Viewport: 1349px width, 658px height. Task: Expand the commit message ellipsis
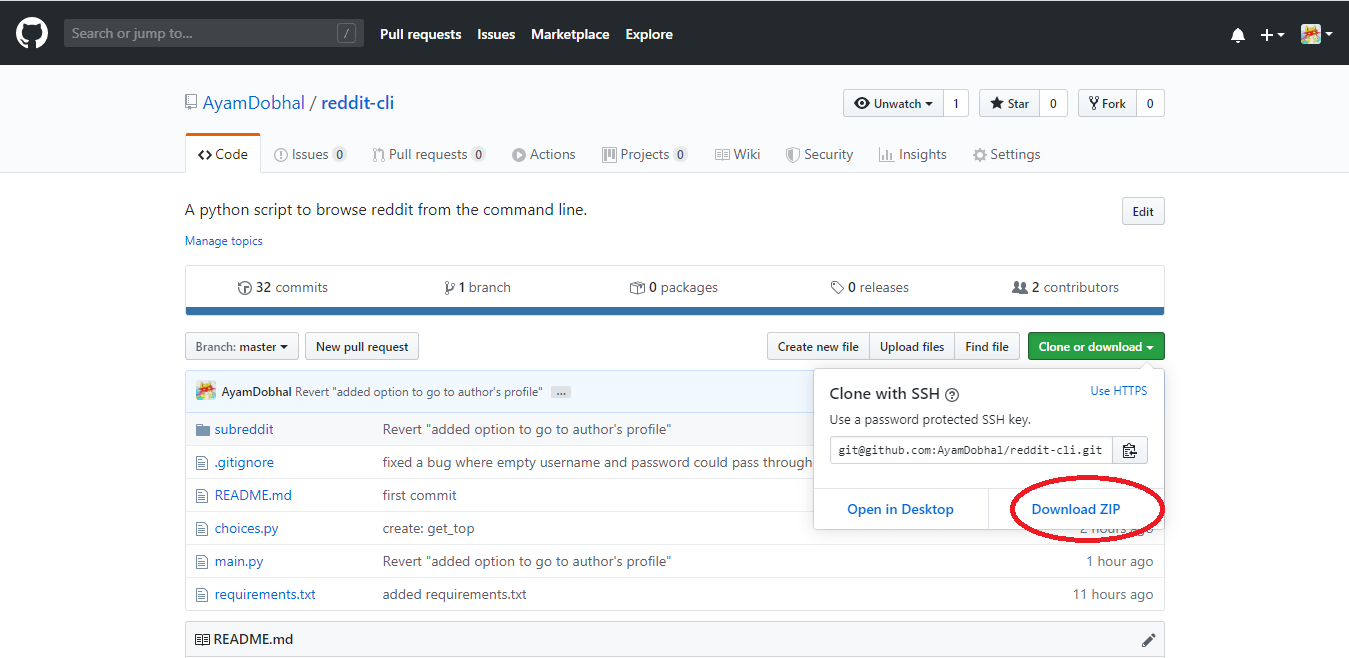point(560,392)
